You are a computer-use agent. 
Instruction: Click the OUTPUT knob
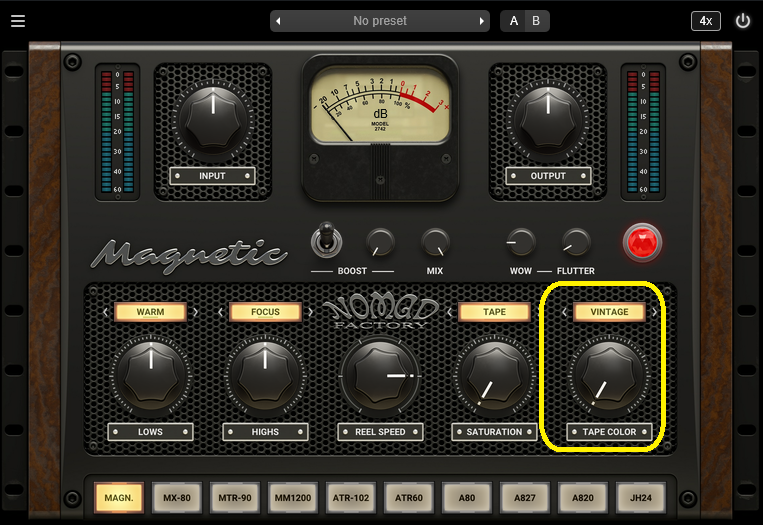pyautogui.click(x=548, y=121)
